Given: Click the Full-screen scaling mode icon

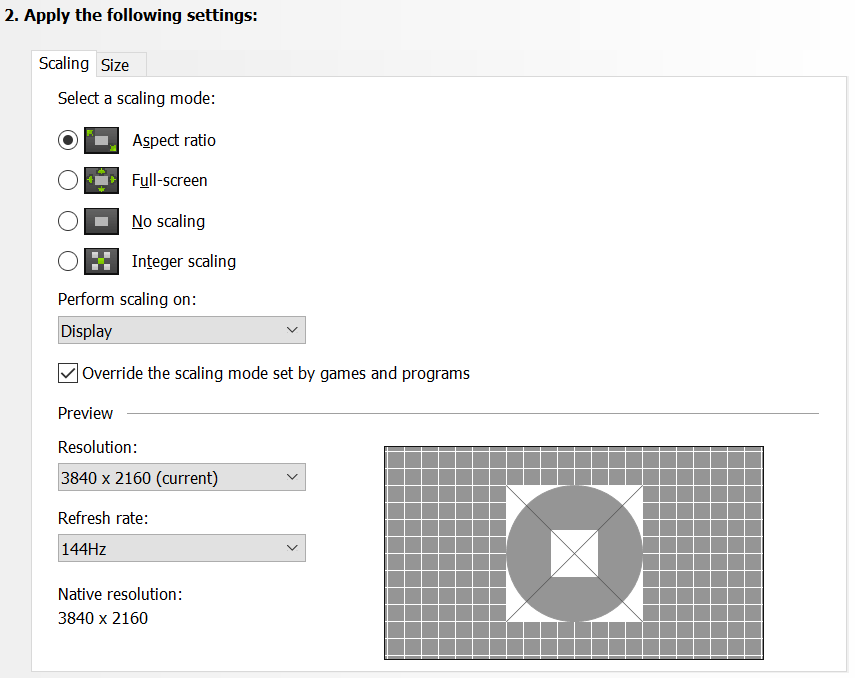Looking at the screenshot, I should pyautogui.click(x=101, y=181).
